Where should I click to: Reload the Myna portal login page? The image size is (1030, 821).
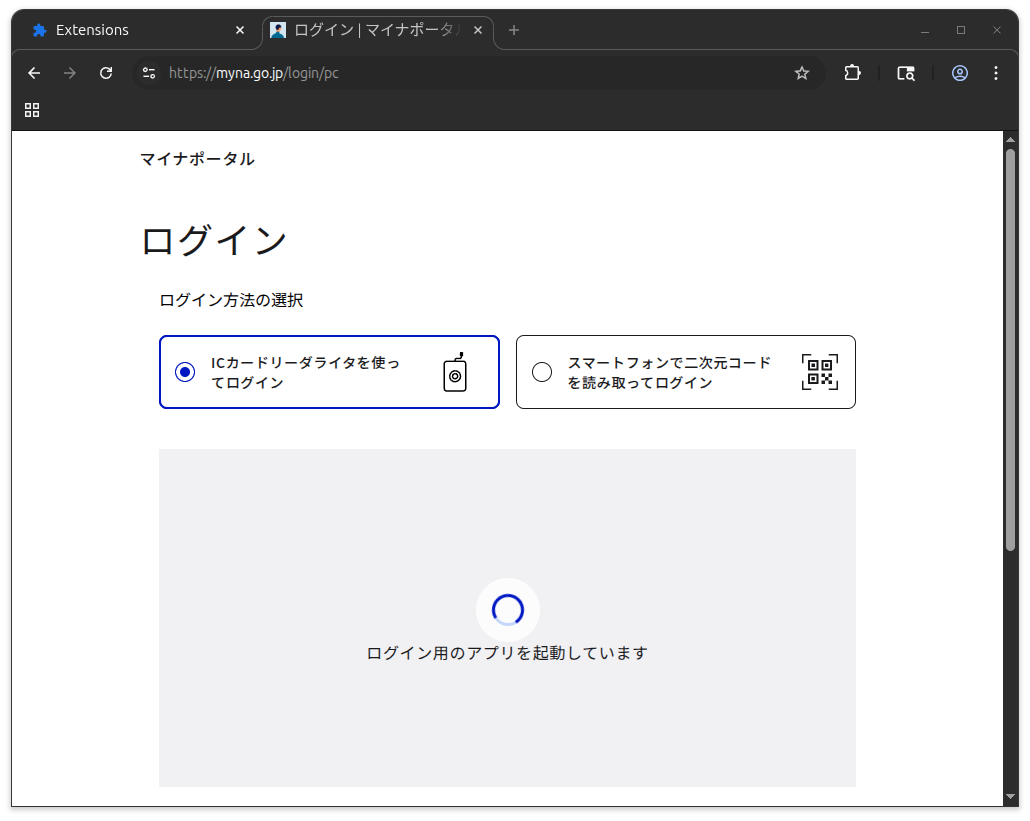click(x=106, y=73)
